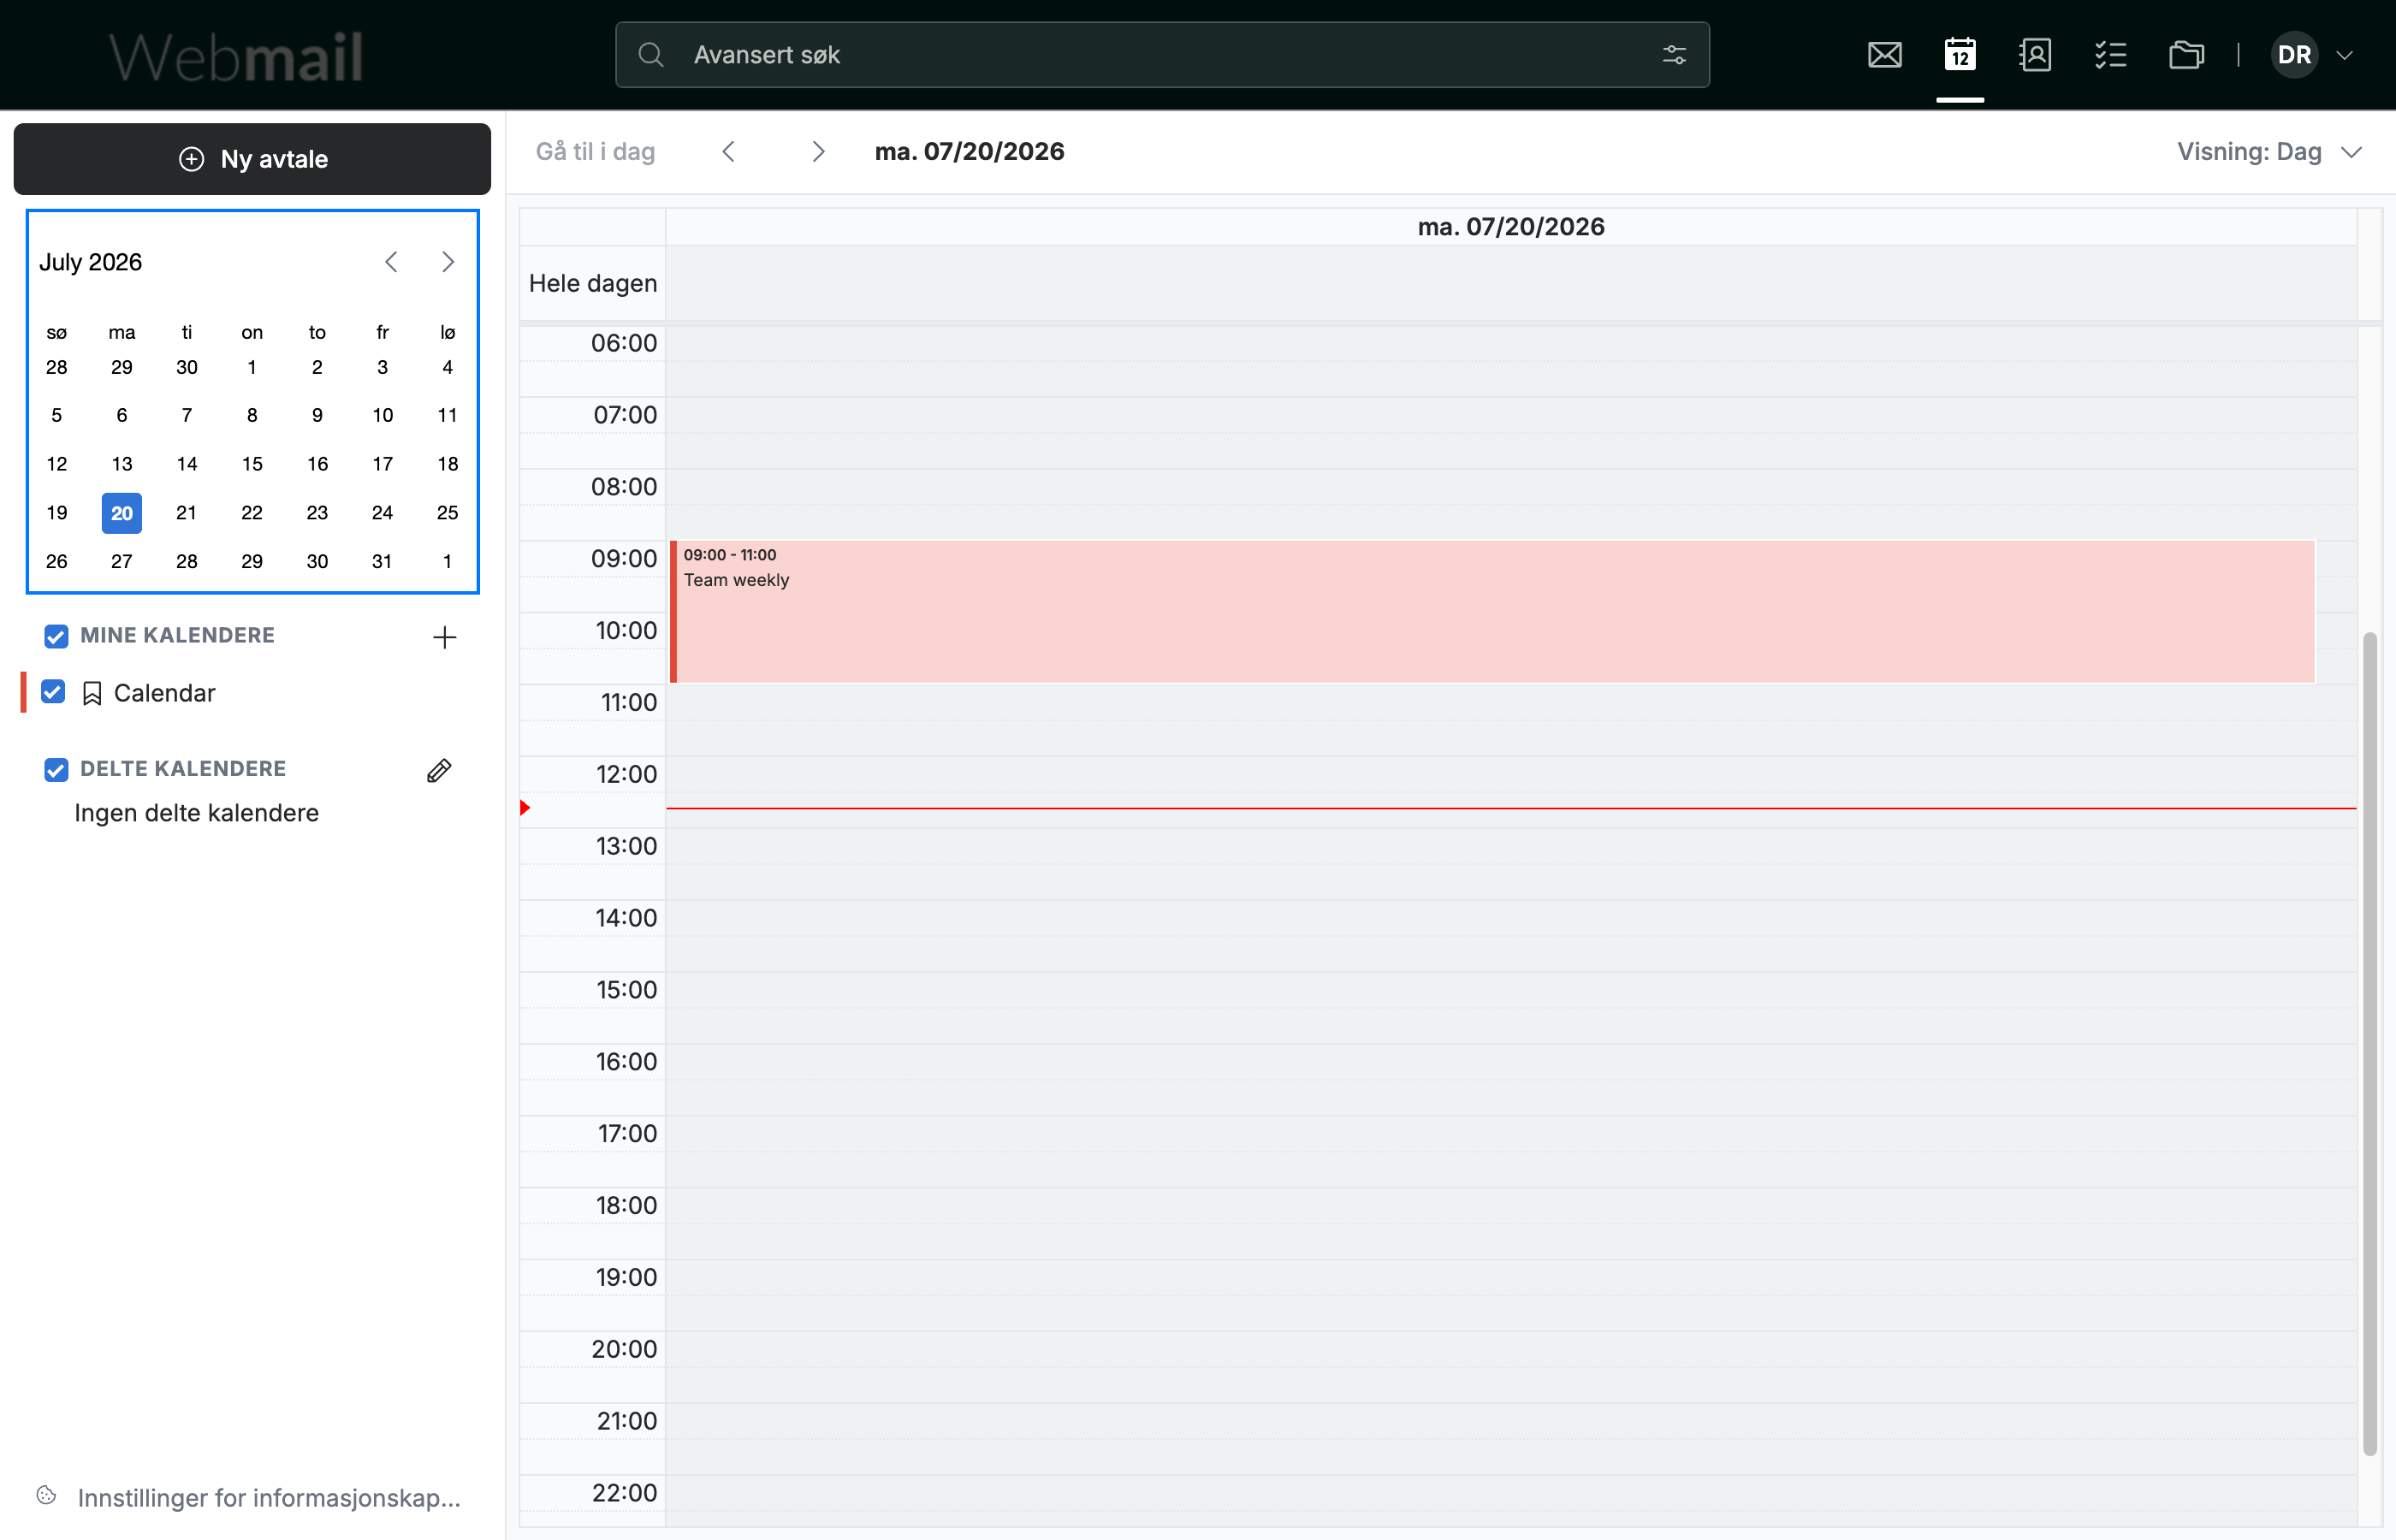Viewport: 2396px width, 1540px height.
Task: Click the red Calendar color bar
Action: (x=23, y=692)
